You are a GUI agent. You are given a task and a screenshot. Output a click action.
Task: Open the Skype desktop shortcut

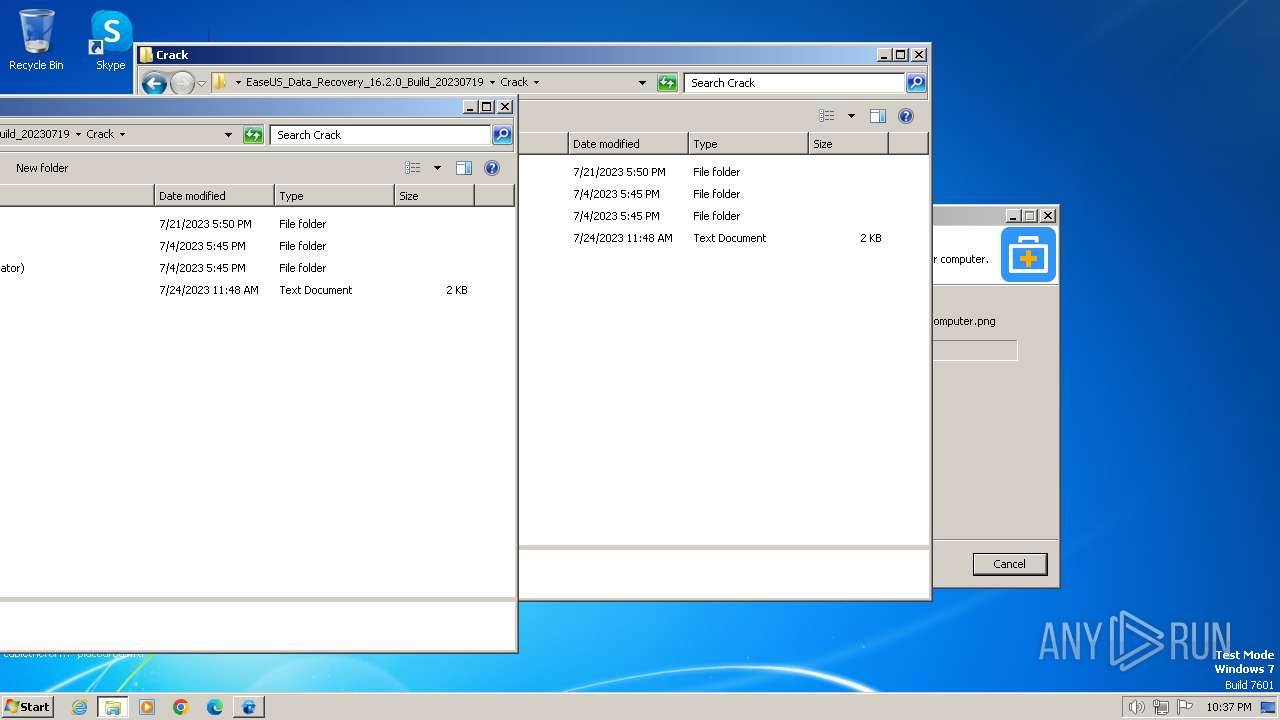click(x=110, y=40)
